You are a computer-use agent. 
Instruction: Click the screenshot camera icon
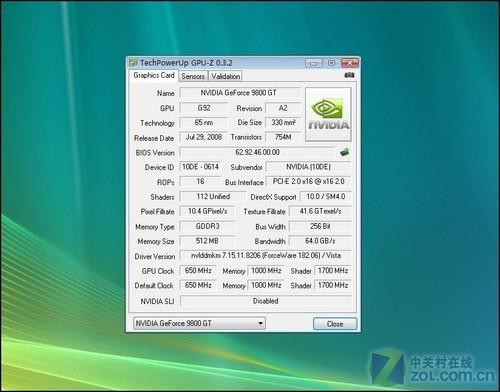349,75
